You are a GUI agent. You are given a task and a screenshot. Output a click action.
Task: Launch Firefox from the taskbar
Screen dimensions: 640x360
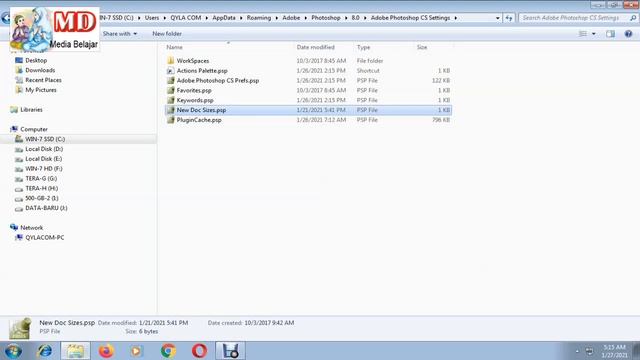pyautogui.click(x=106, y=351)
